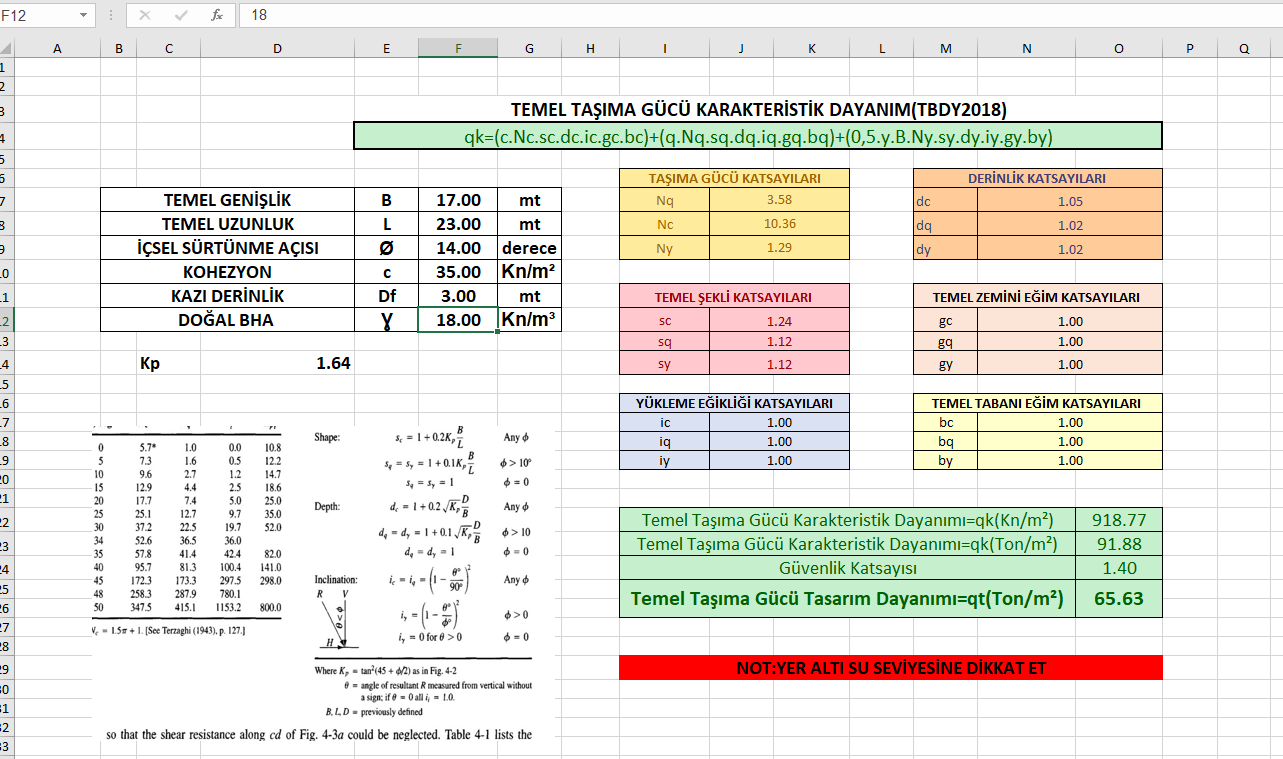Select column N header

(x=1027, y=48)
